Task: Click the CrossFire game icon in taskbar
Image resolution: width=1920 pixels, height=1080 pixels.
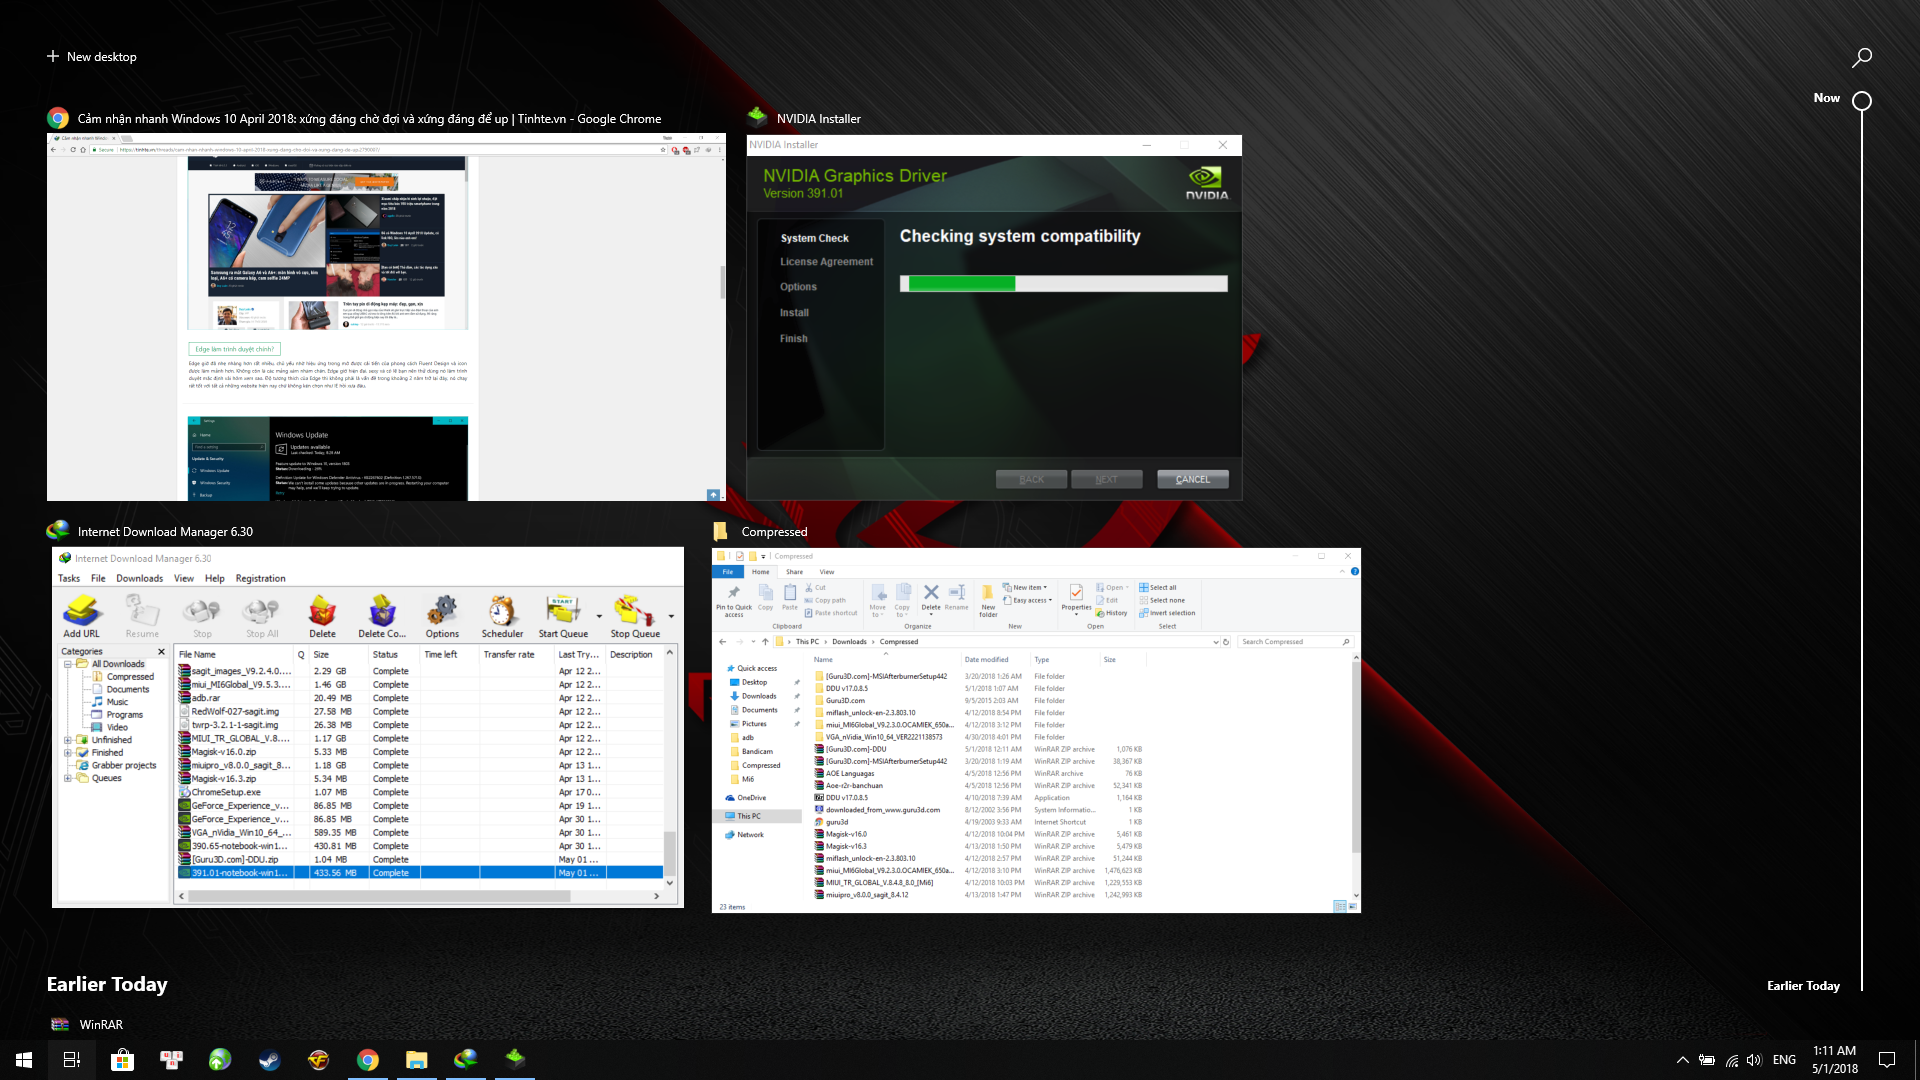Action: coord(318,1060)
